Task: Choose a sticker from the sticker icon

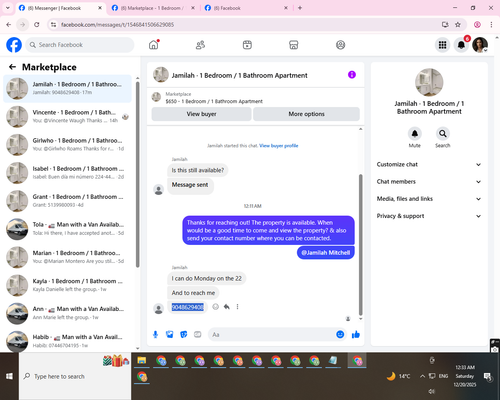Action: point(184,334)
